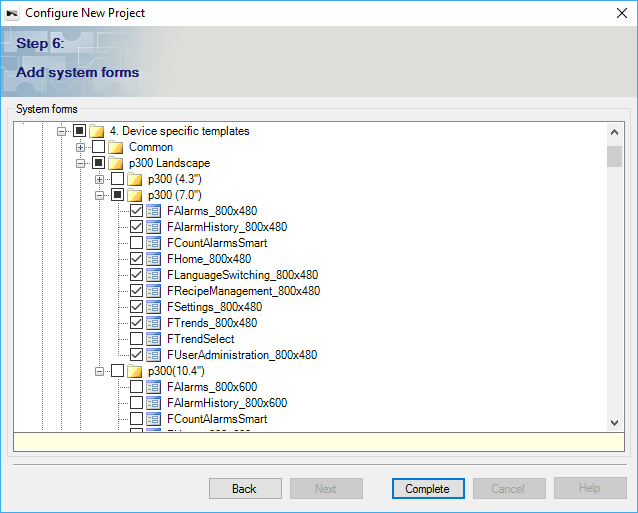Toggle the p300 (4.3") folder checkbox
Viewport: 638px width, 513px height.
pos(118,179)
